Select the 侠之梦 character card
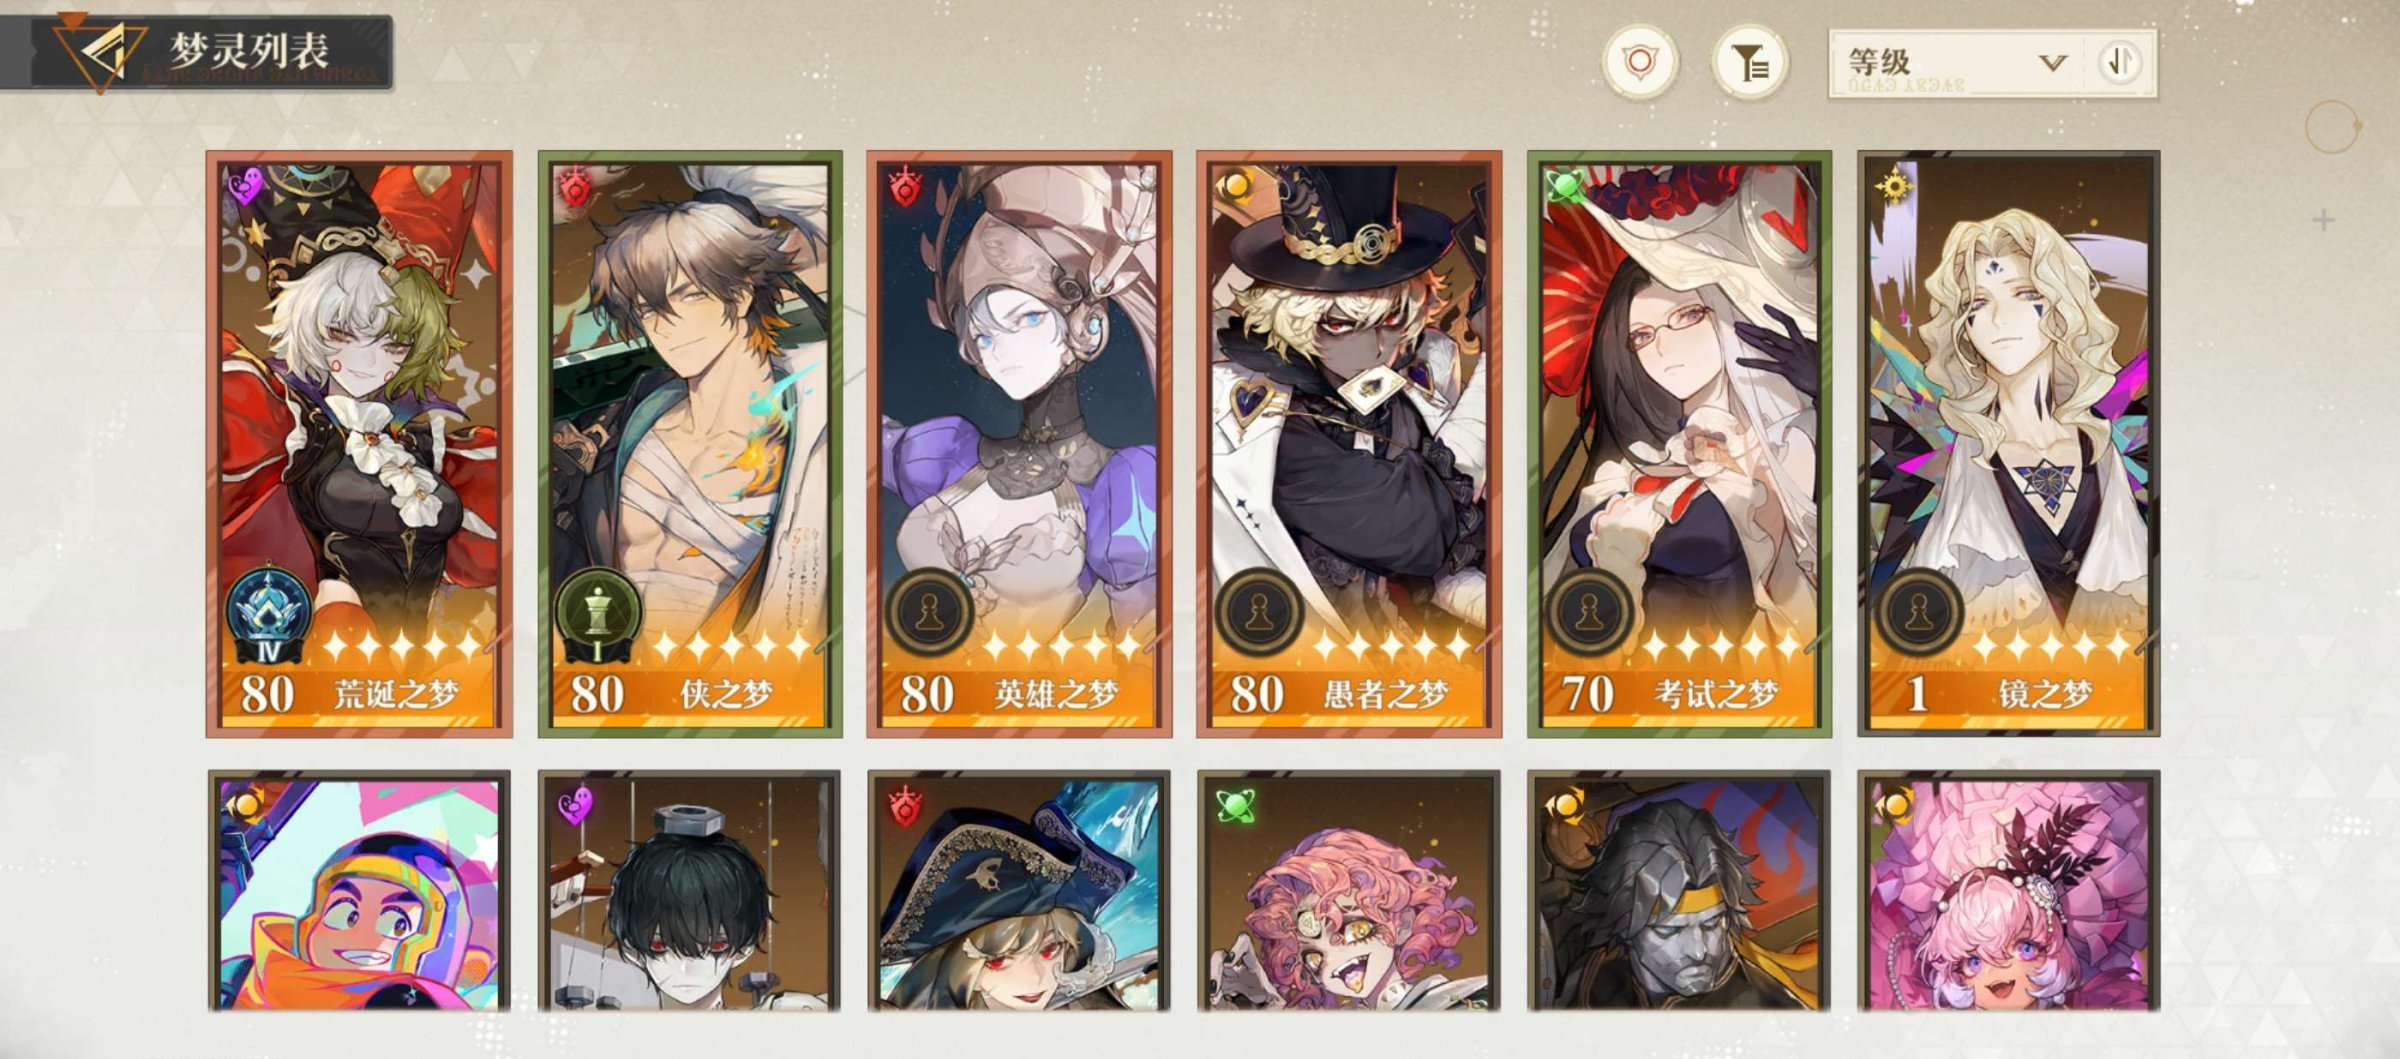2400x1059 pixels. 690,444
